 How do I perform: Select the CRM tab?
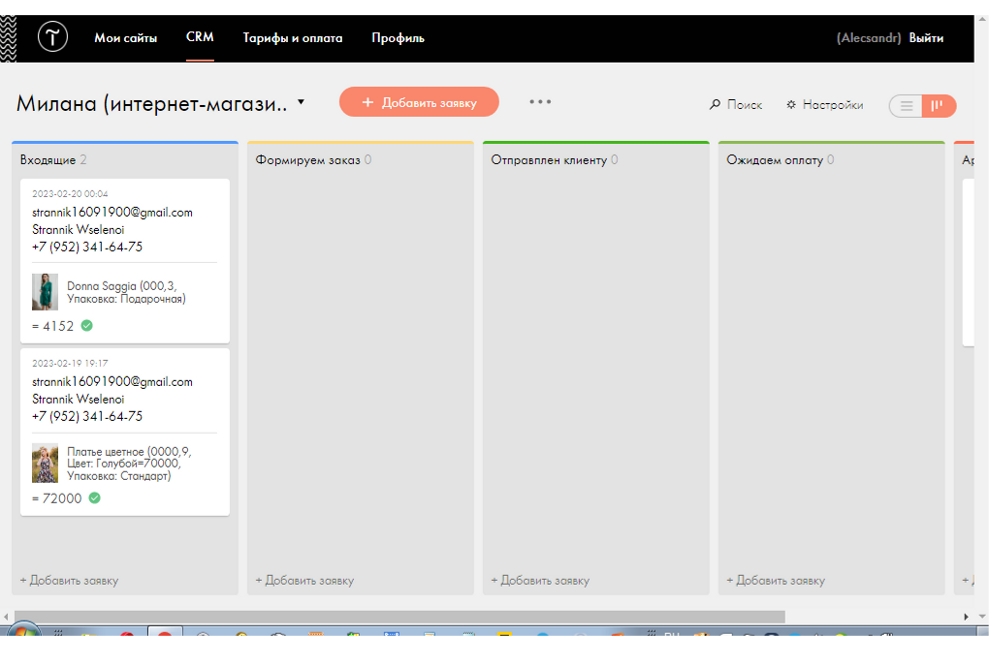coord(200,37)
